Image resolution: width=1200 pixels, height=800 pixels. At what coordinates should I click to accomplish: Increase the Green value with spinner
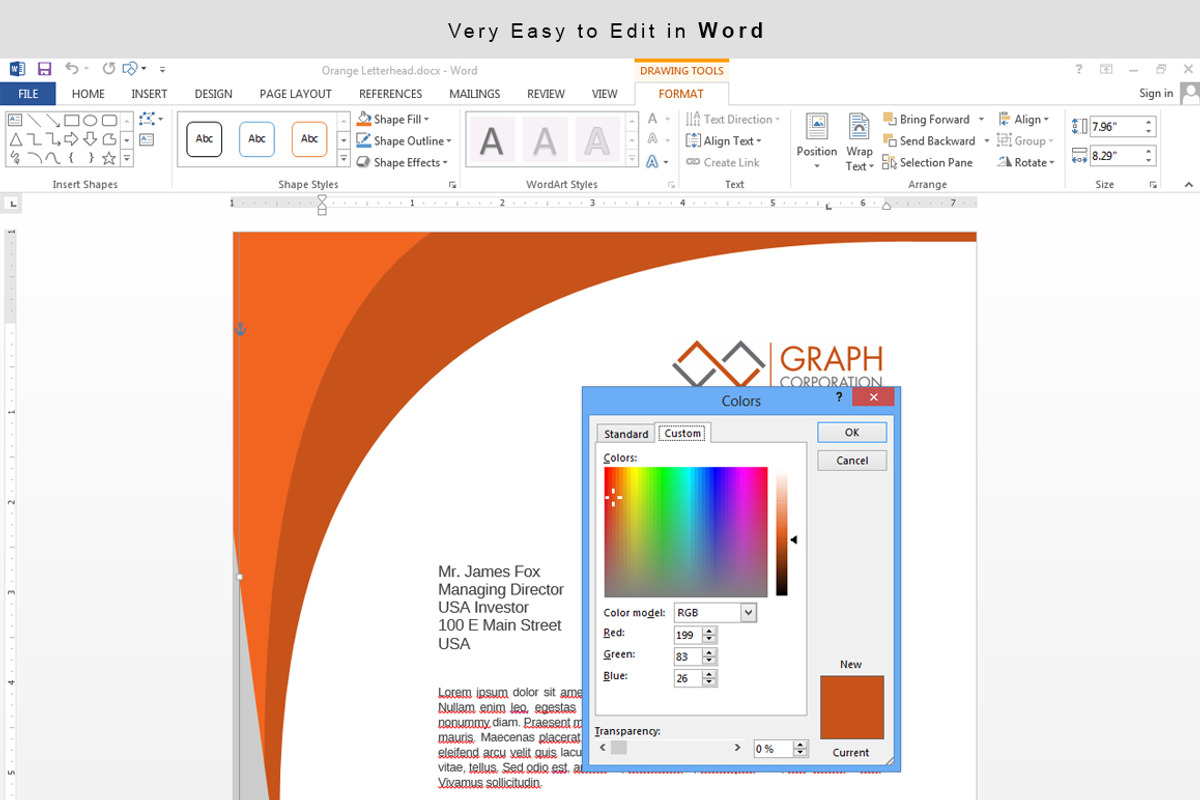710,652
